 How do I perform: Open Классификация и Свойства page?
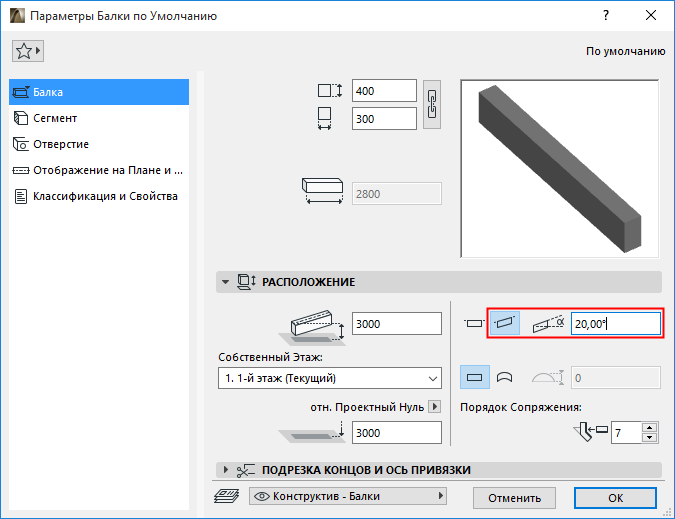coord(99,196)
